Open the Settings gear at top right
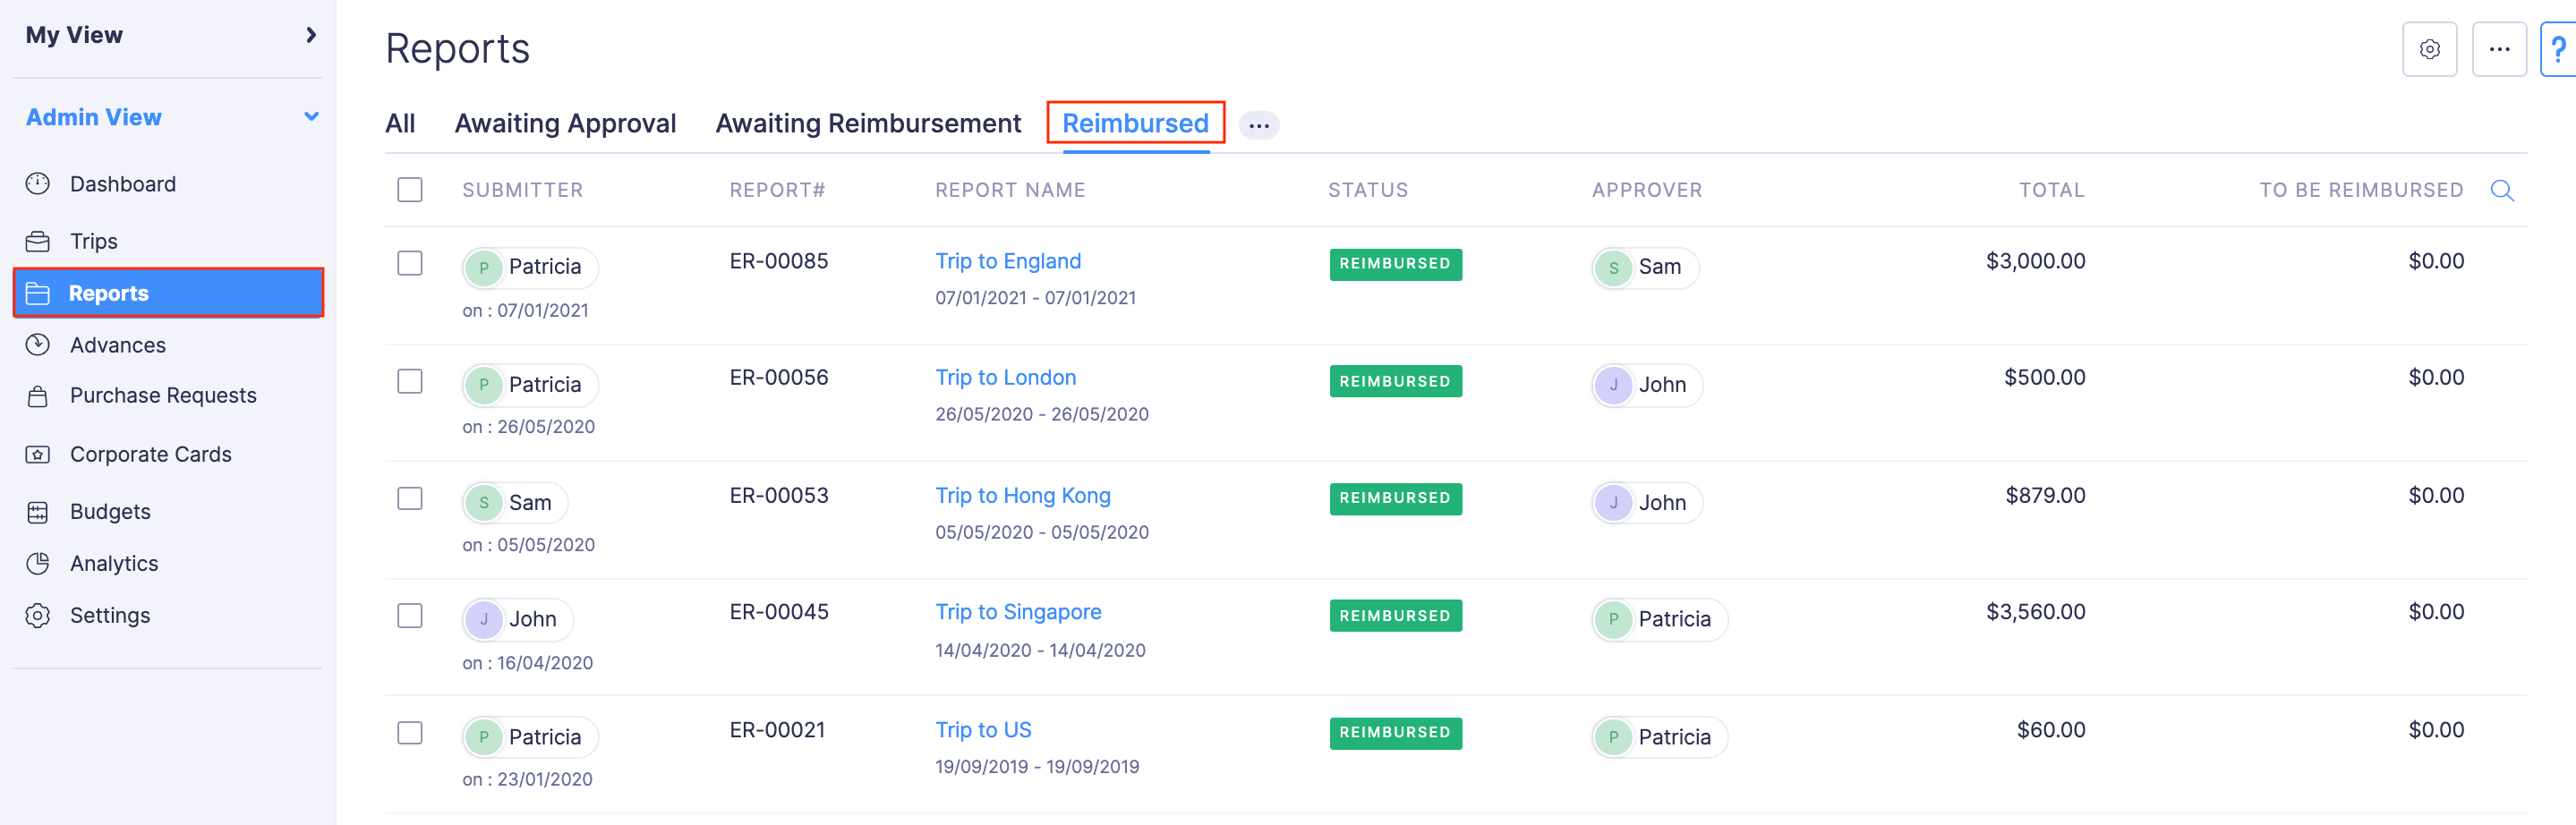The image size is (2576, 825). (2430, 48)
